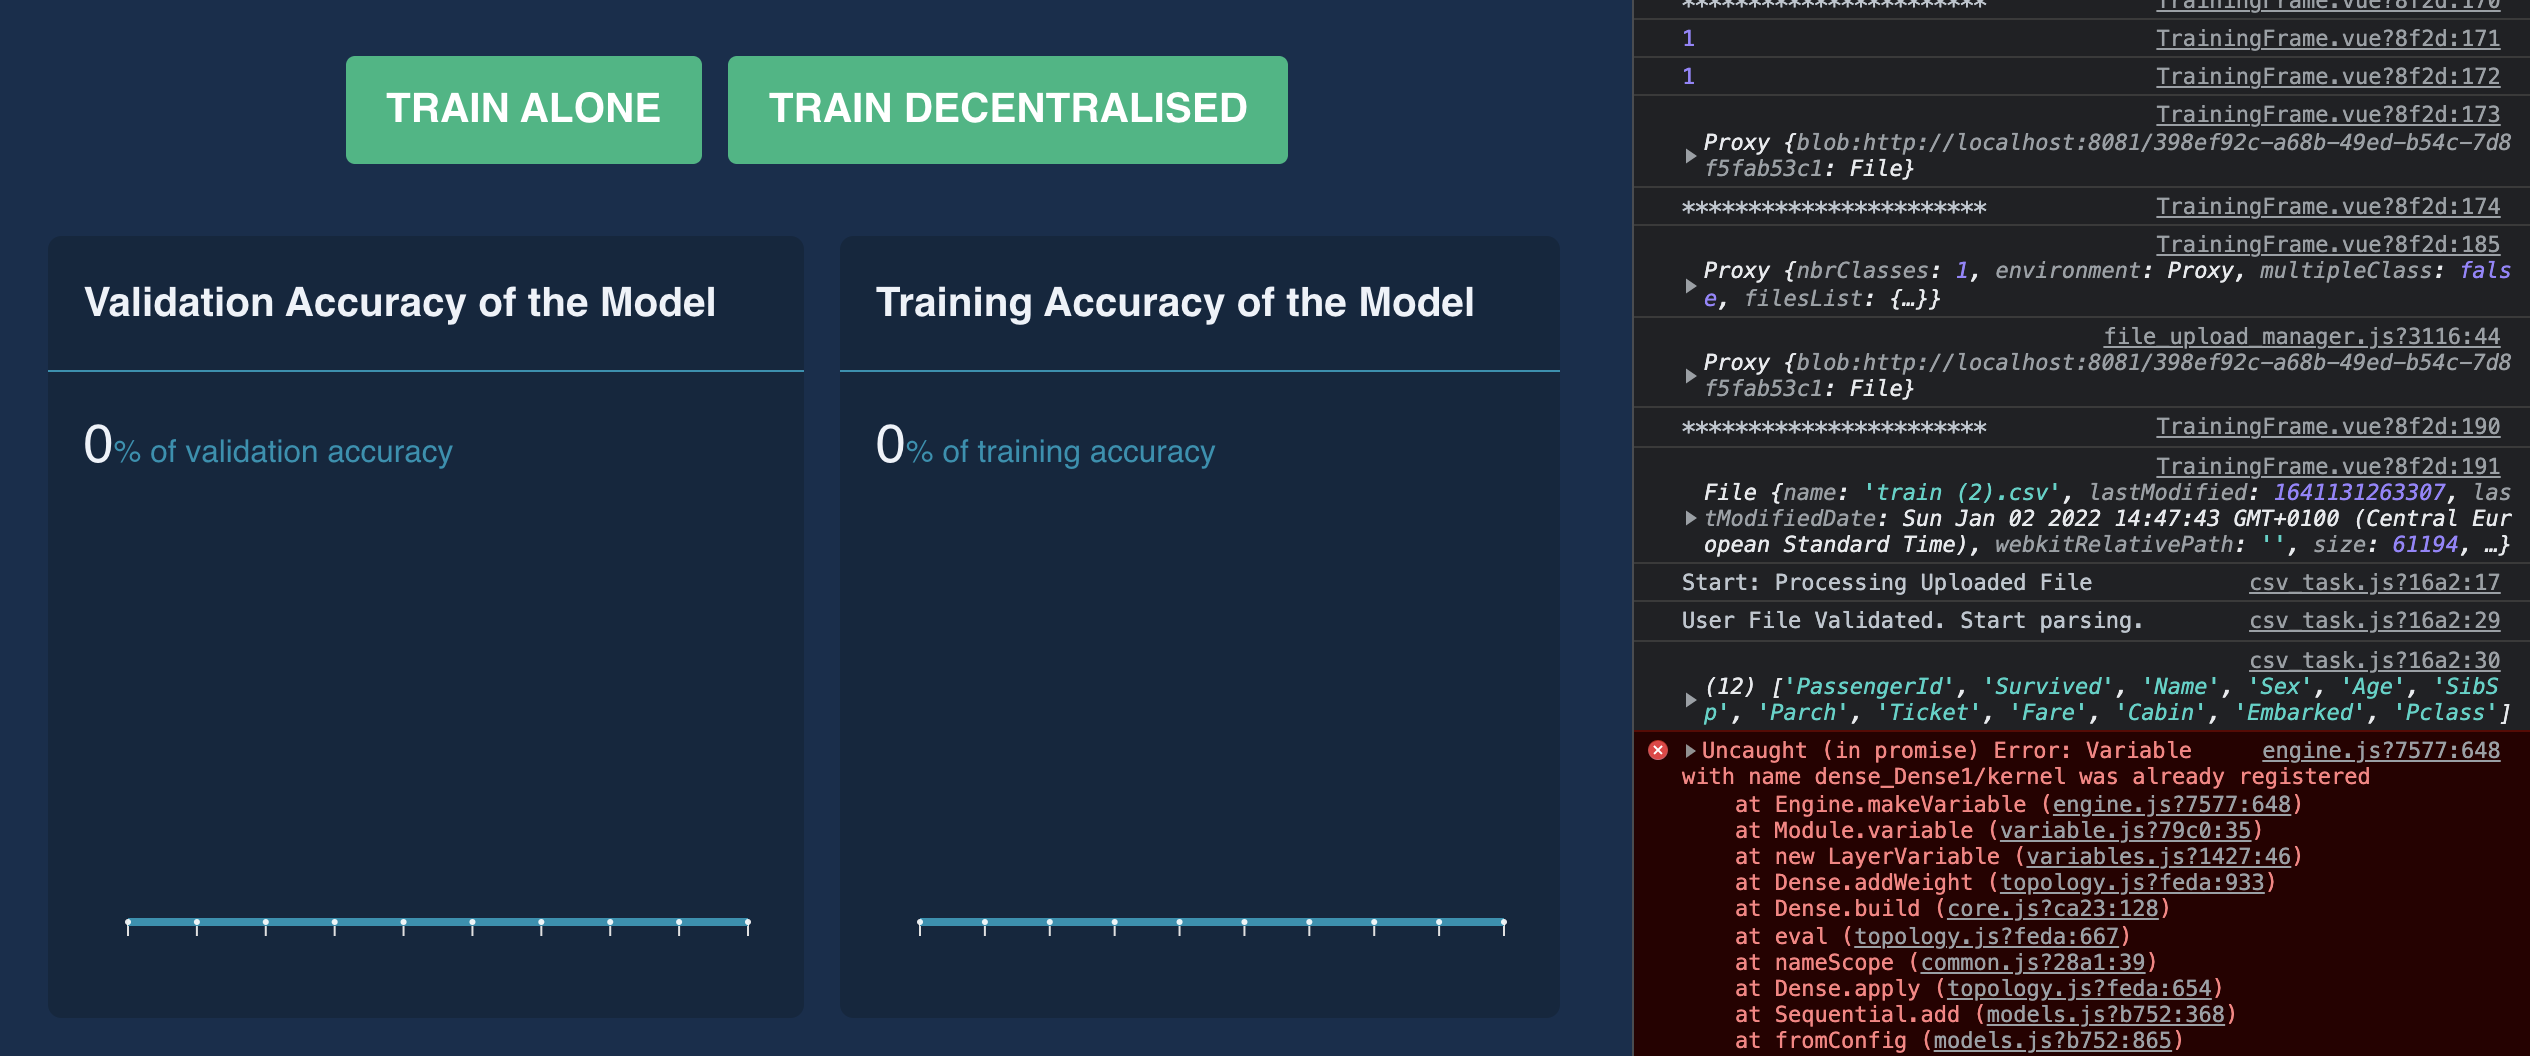
Task: Click TRAIN ALONE
Action: [x=523, y=108]
